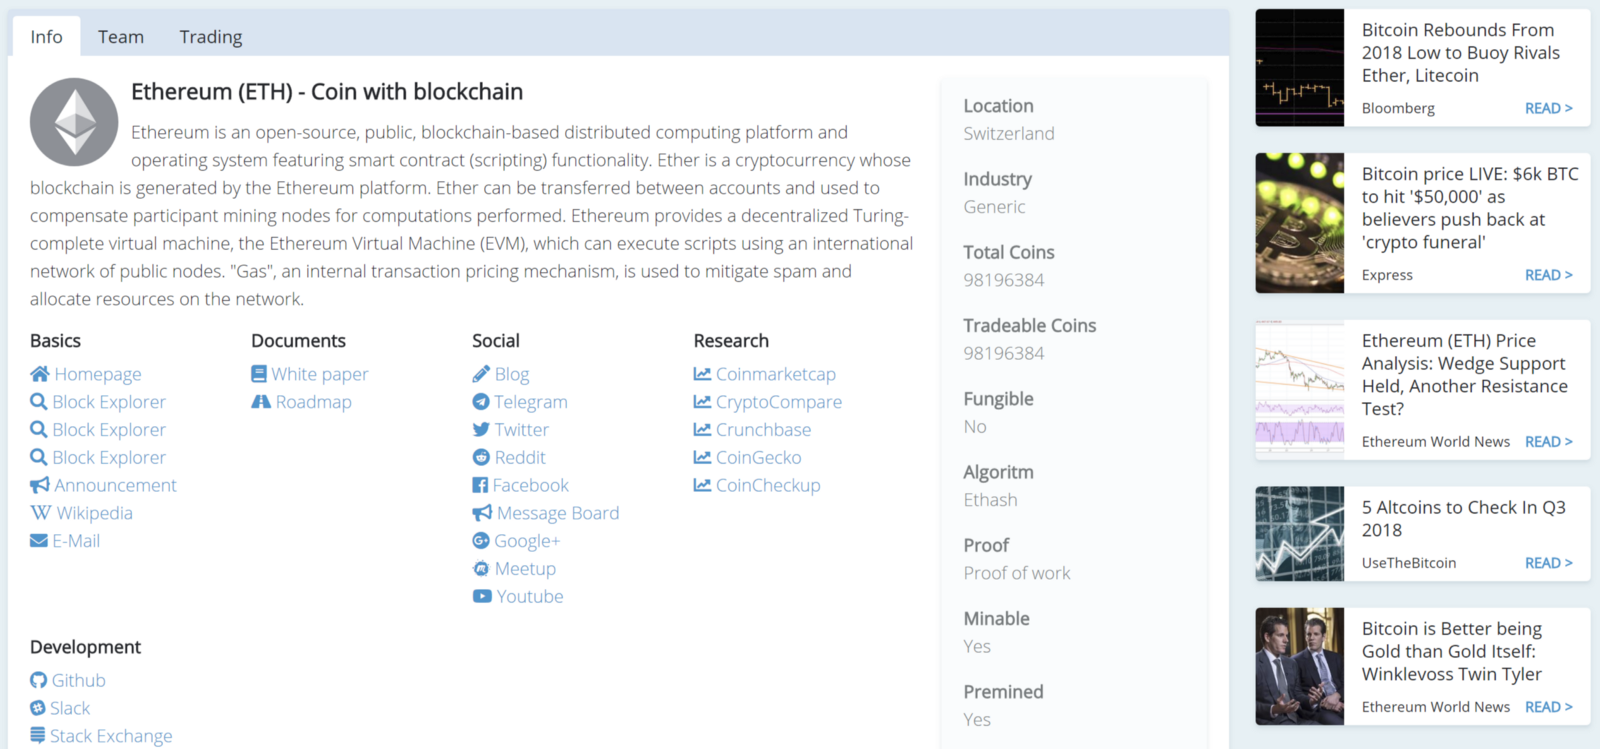This screenshot has height=749, width=1600.
Task: Click the document icon beside White paper
Action: 259,374
